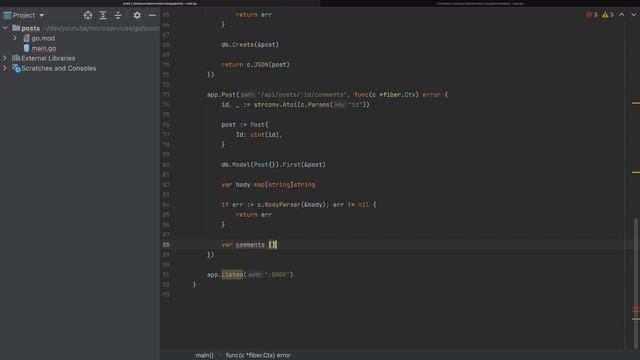
Task: Click line number 88 in gutter
Action: click(166, 244)
